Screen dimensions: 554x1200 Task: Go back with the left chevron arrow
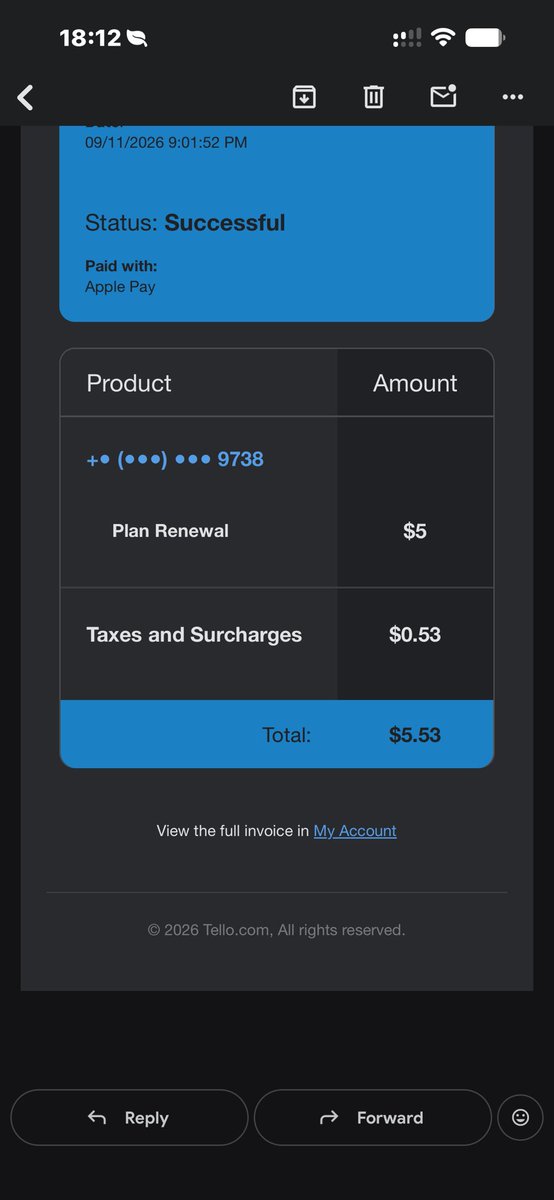point(26,97)
